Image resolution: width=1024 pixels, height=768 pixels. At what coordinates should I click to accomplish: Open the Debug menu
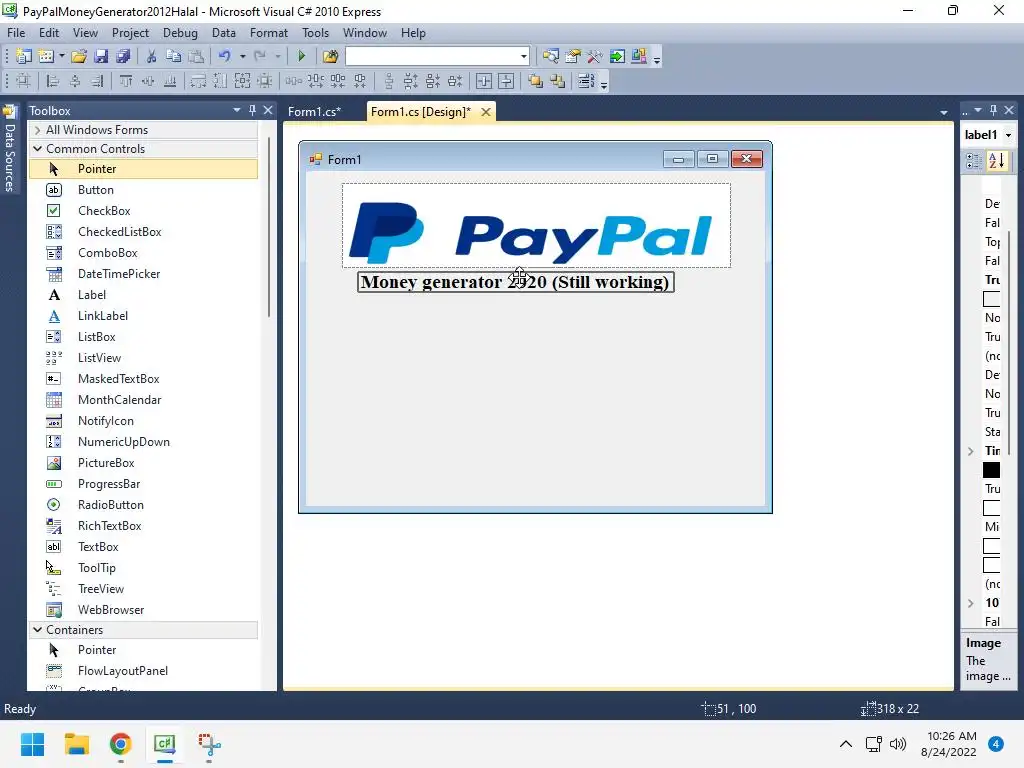tap(180, 33)
